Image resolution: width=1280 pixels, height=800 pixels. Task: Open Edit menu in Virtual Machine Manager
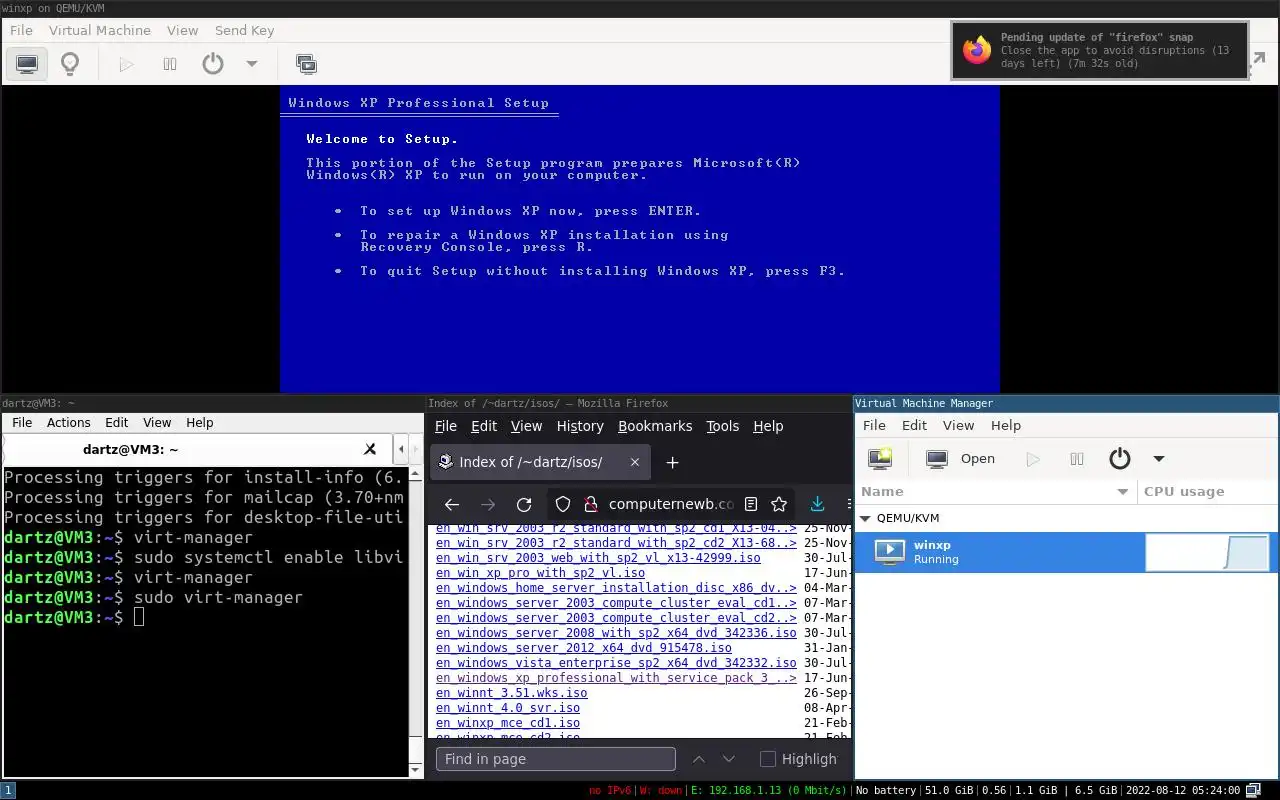pyautogui.click(x=914, y=425)
